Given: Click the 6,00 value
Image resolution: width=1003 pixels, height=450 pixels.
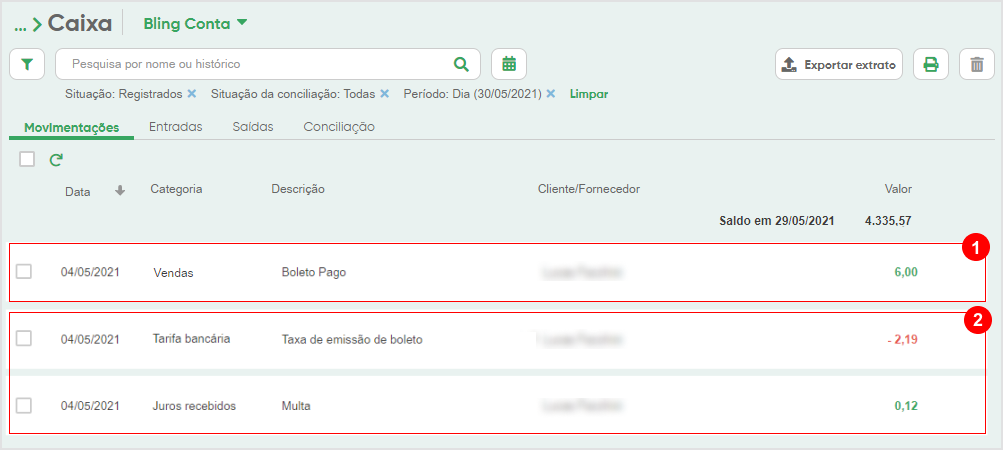Looking at the screenshot, I should (x=906, y=272).
